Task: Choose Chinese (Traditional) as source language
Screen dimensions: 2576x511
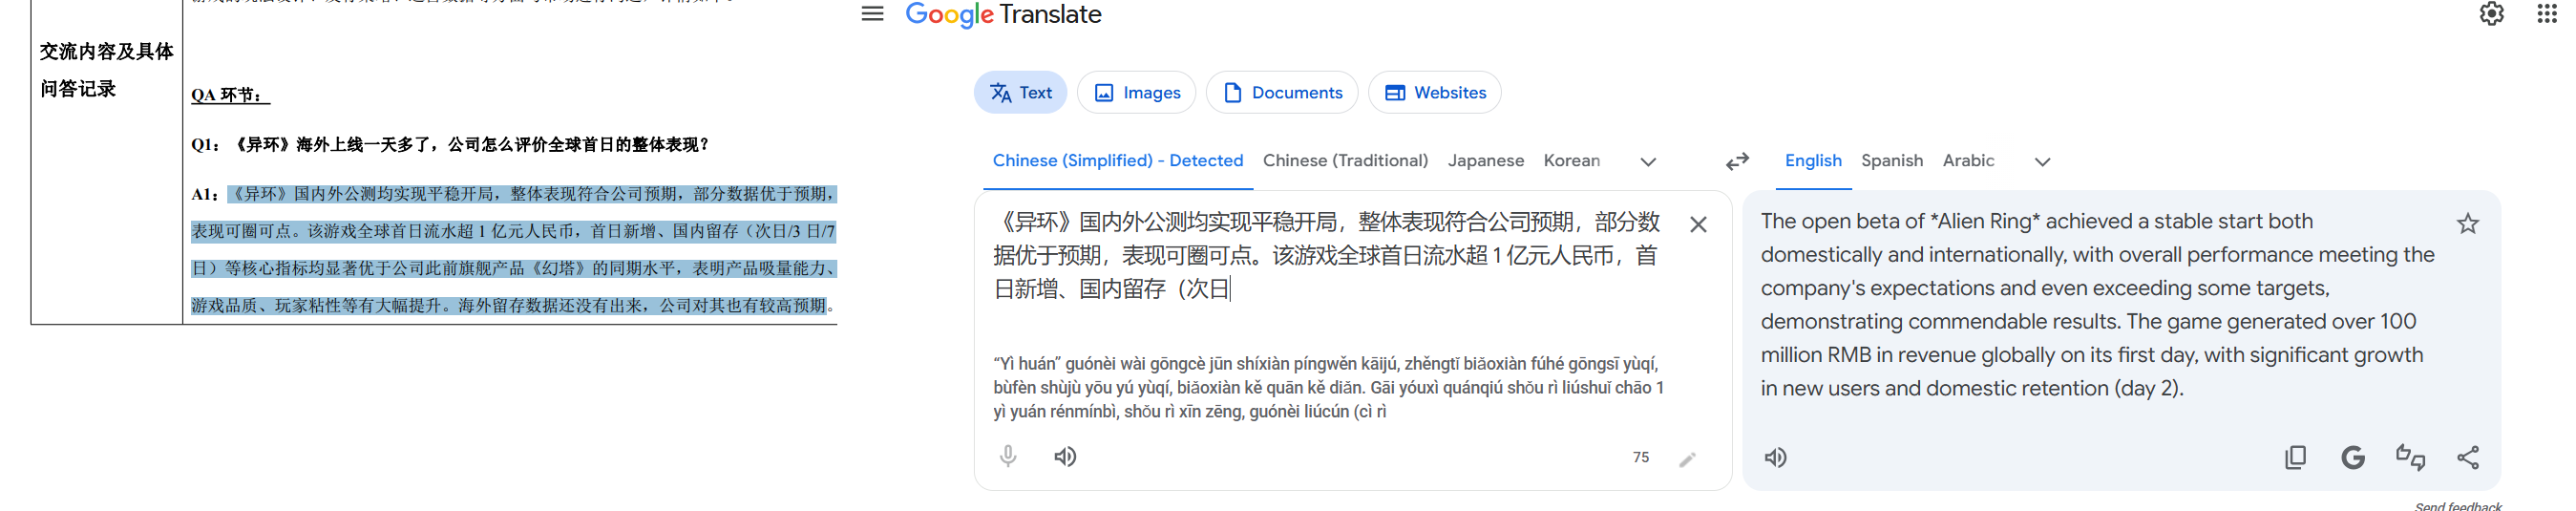Action: tap(1345, 160)
